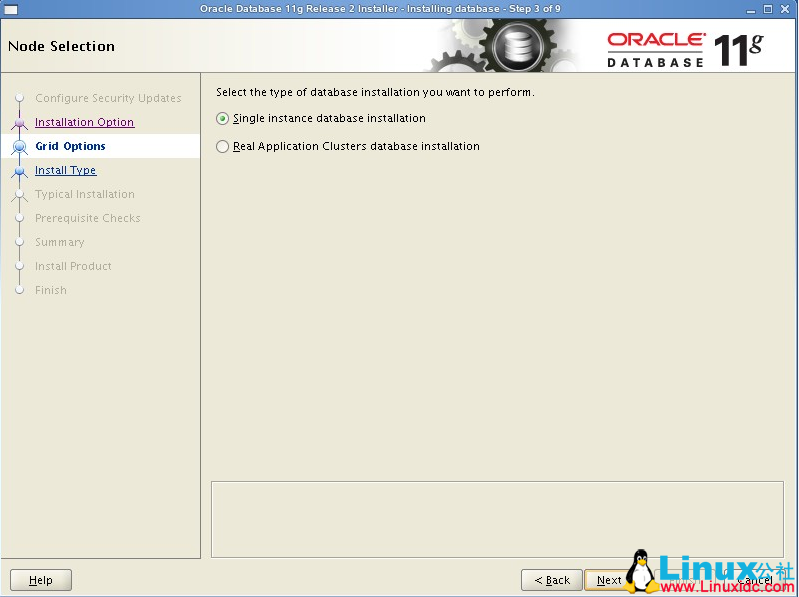
Task: Click the Installation Option step marker icon
Action: (x=19, y=123)
